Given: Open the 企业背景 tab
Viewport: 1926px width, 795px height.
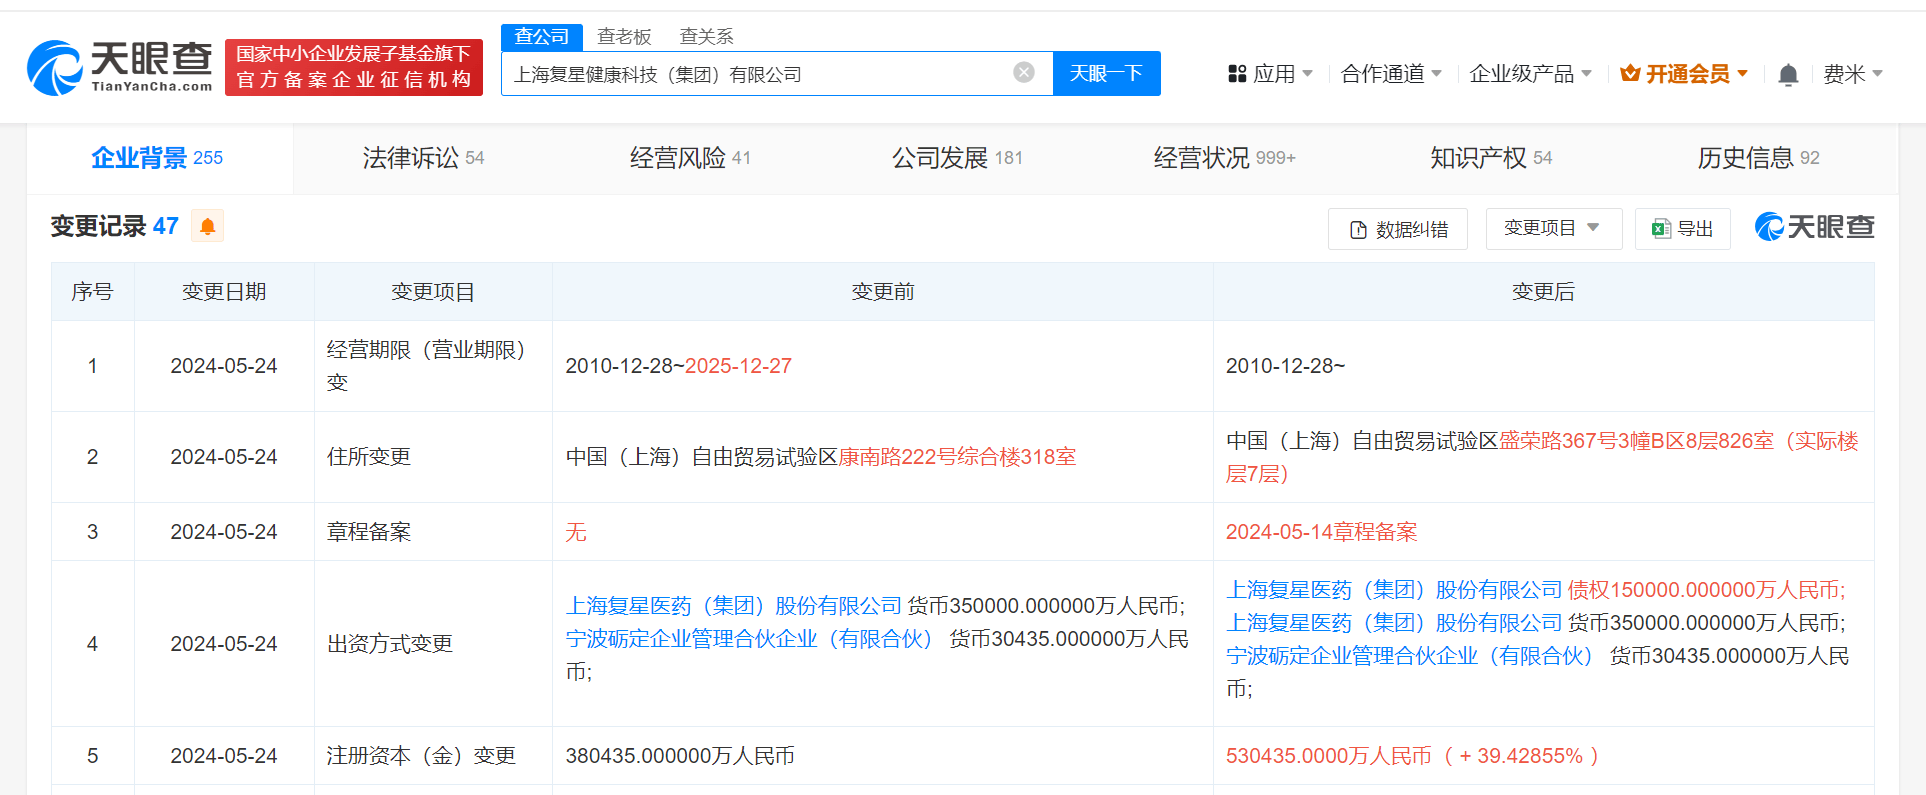Looking at the screenshot, I should (x=157, y=158).
